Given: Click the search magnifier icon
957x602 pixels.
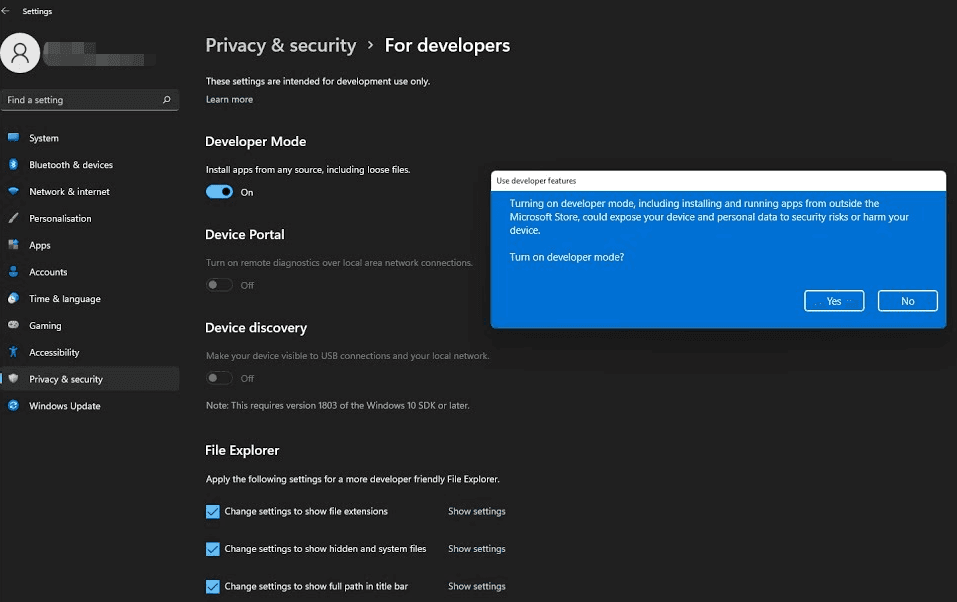Looking at the screenshot, I should point(167,100).
